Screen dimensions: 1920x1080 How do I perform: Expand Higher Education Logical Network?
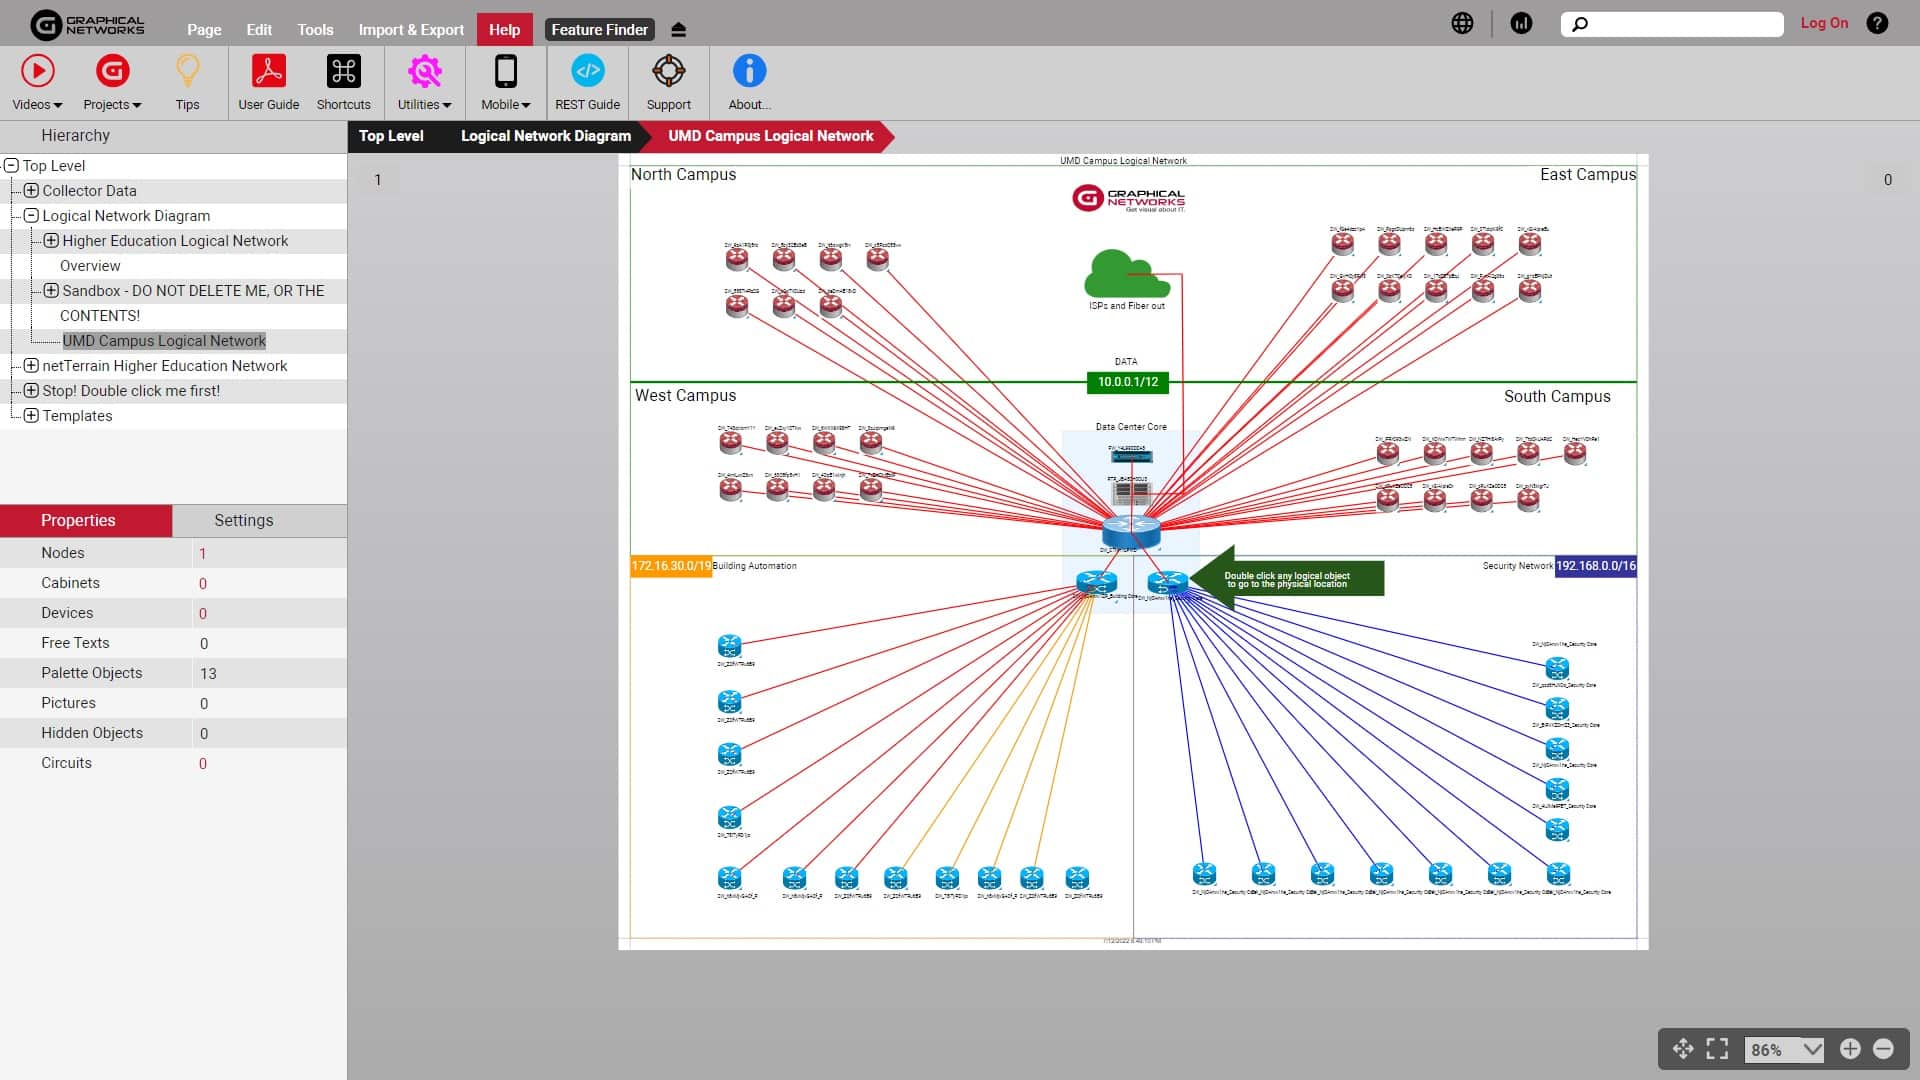pyautogui.click(x=51, y=240)
